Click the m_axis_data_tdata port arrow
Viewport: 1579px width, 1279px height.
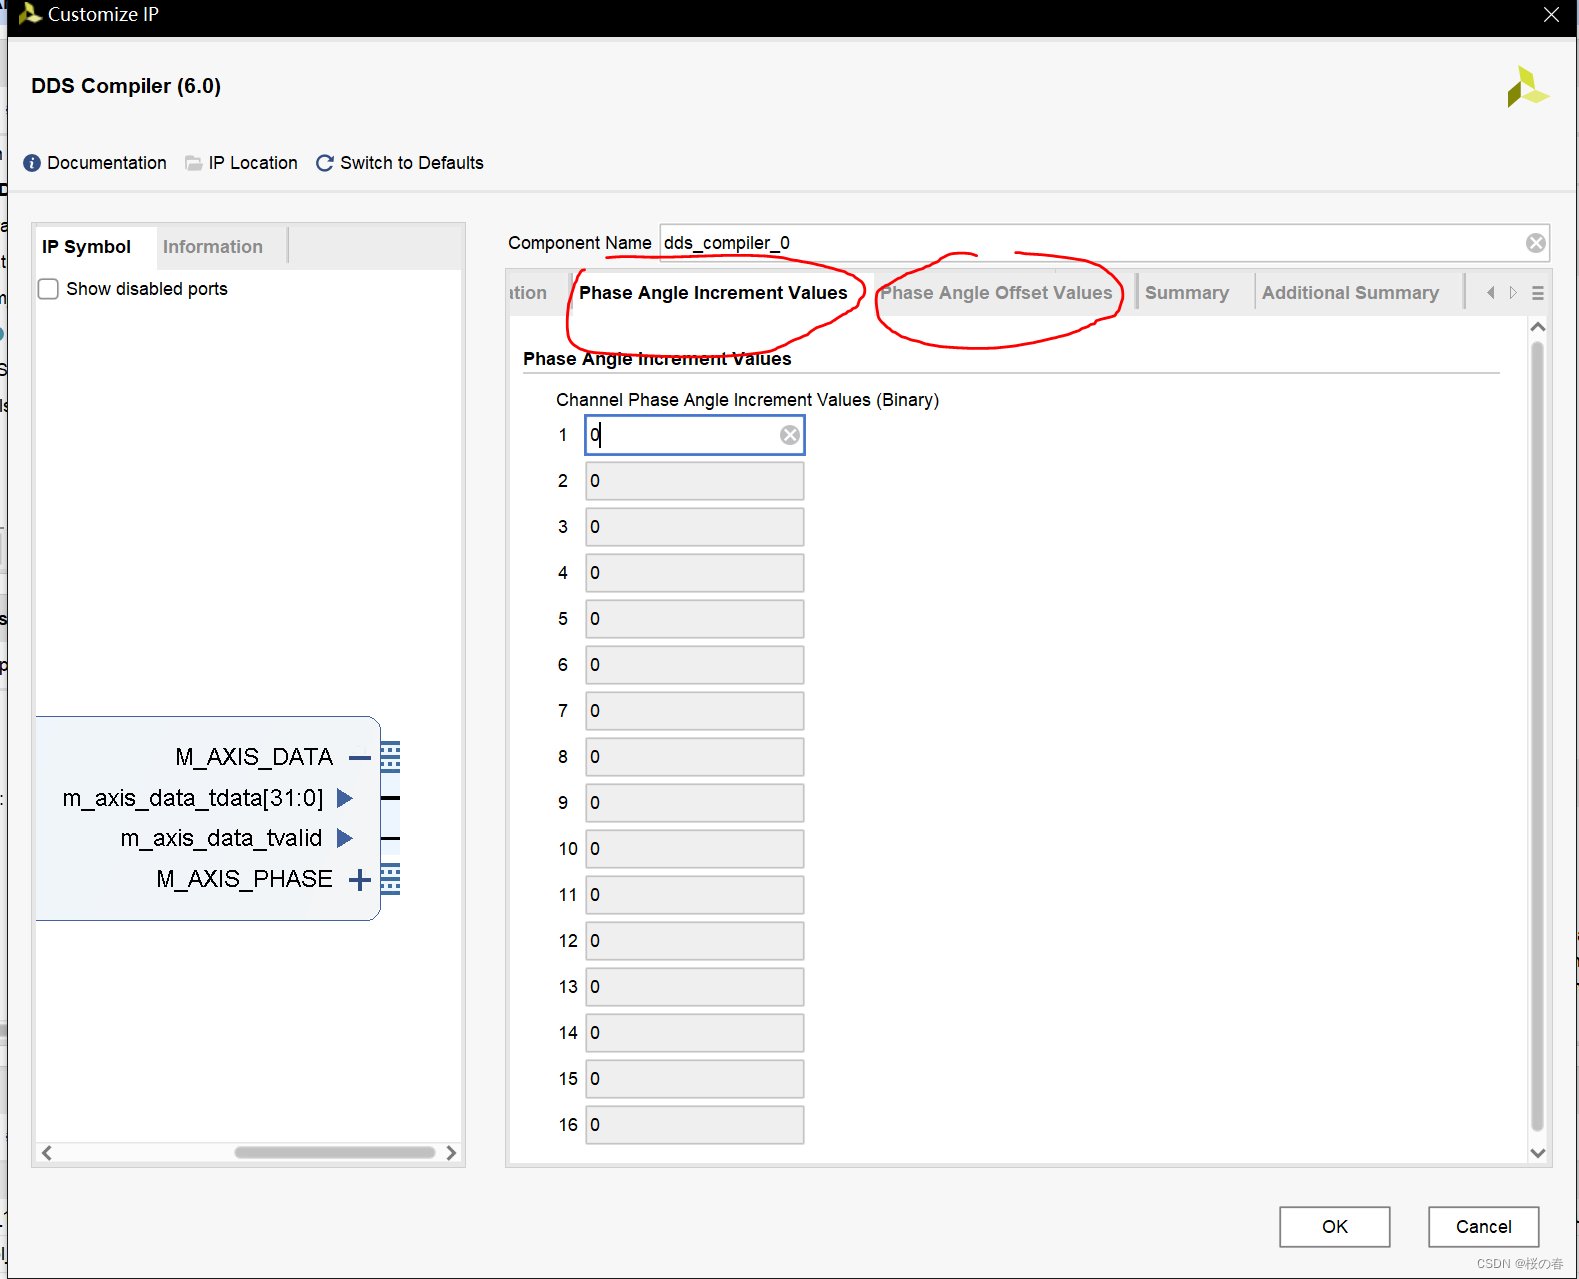click(345, 798)
